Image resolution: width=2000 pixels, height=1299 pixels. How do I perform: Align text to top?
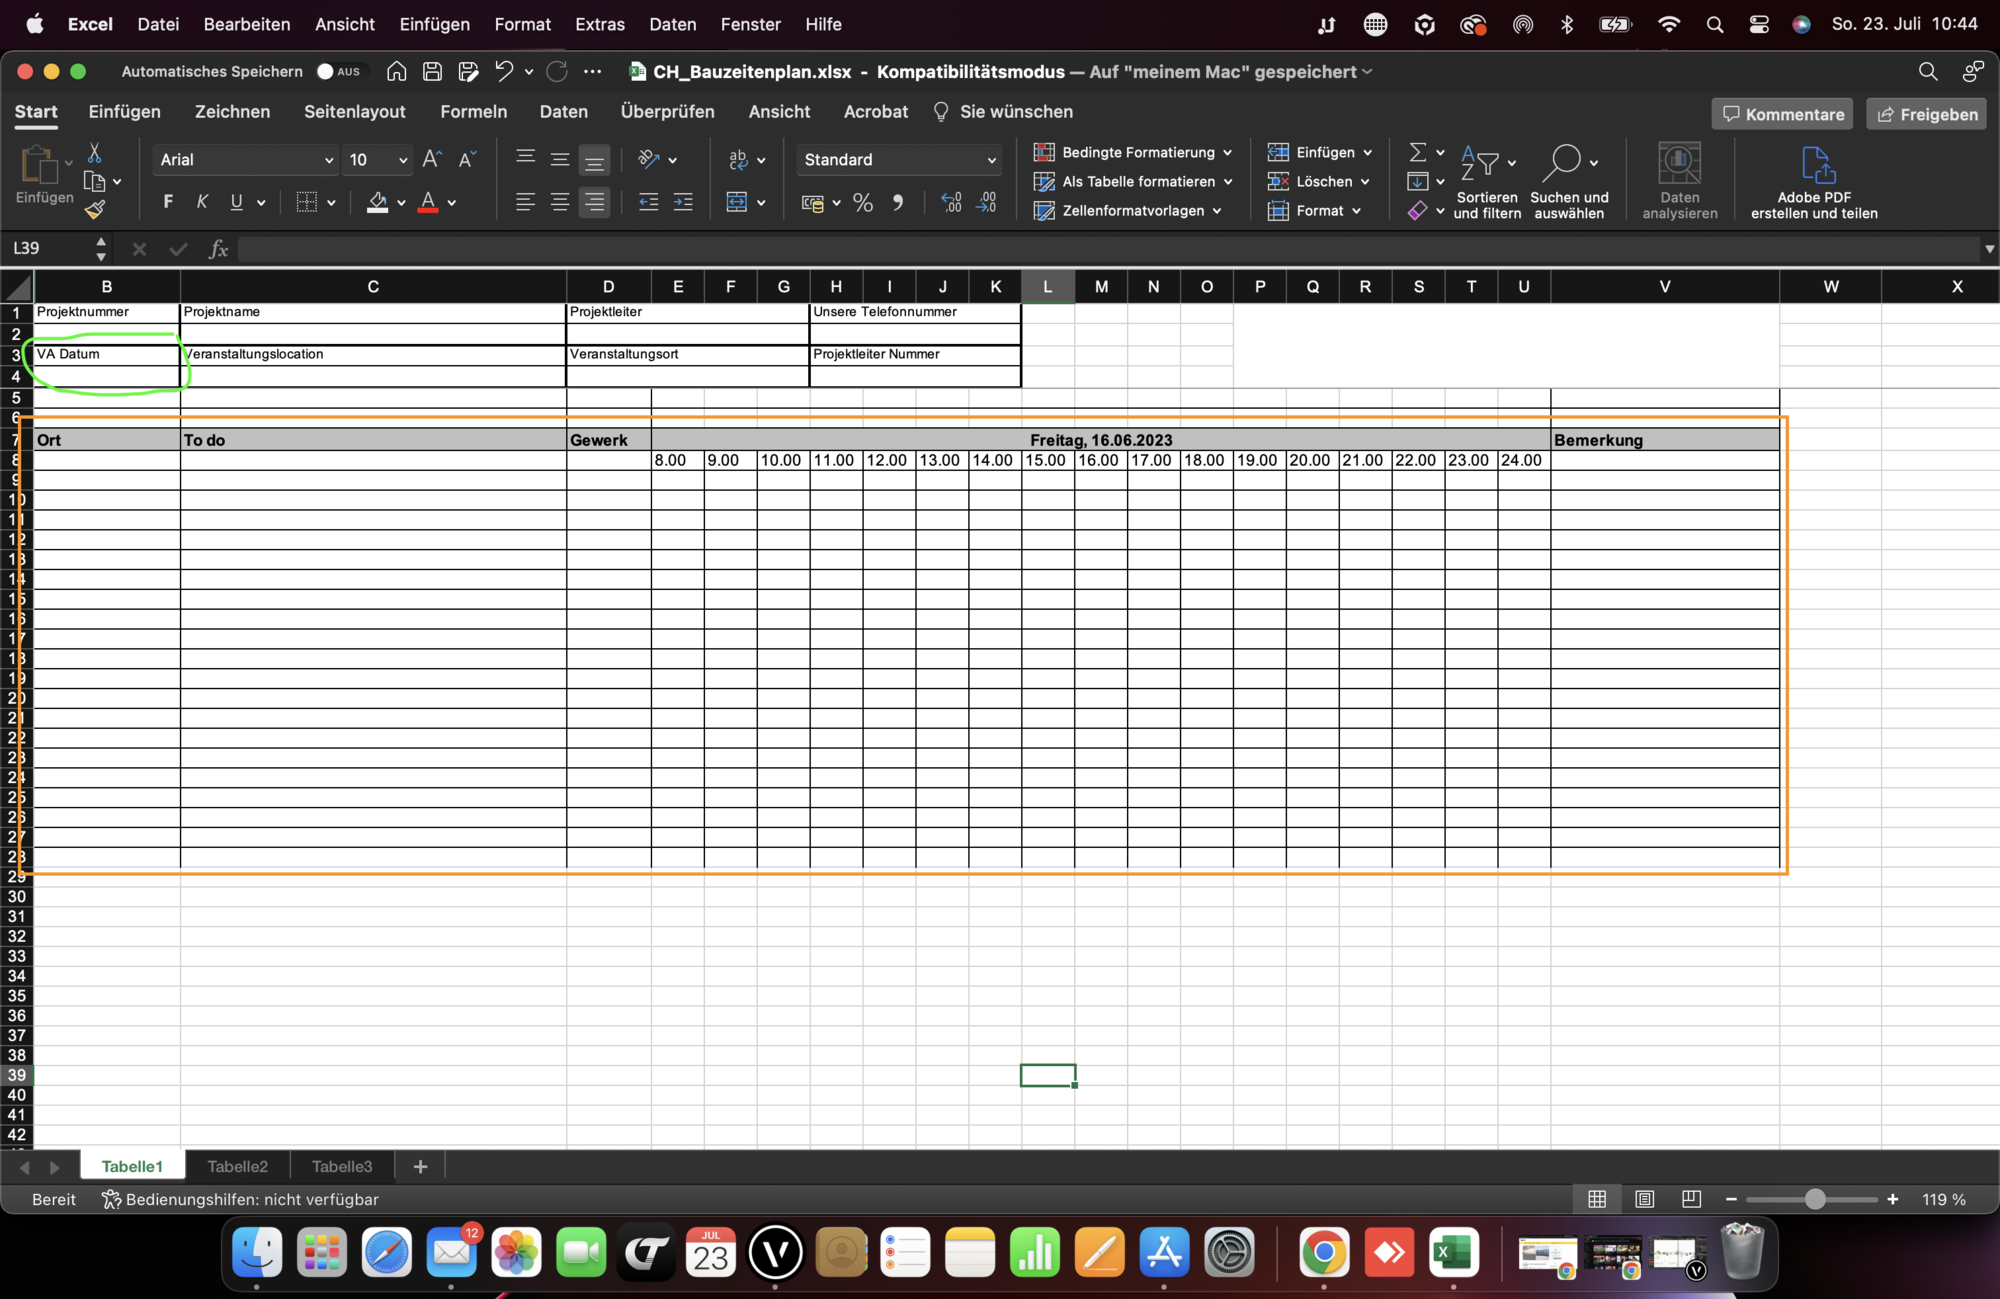pyautogui.click(x=525, y=159)
